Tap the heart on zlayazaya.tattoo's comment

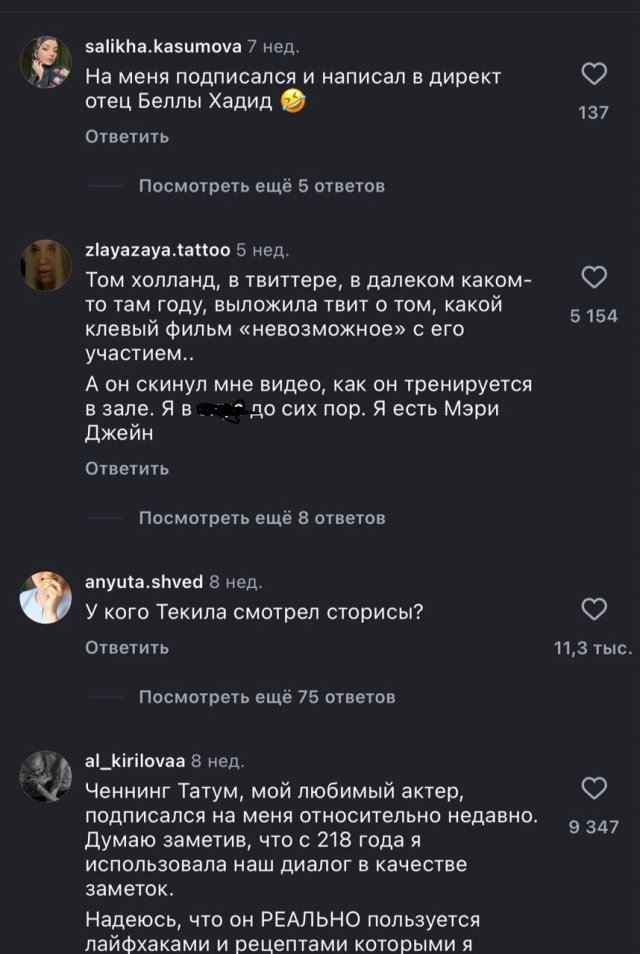pos(595,279)
